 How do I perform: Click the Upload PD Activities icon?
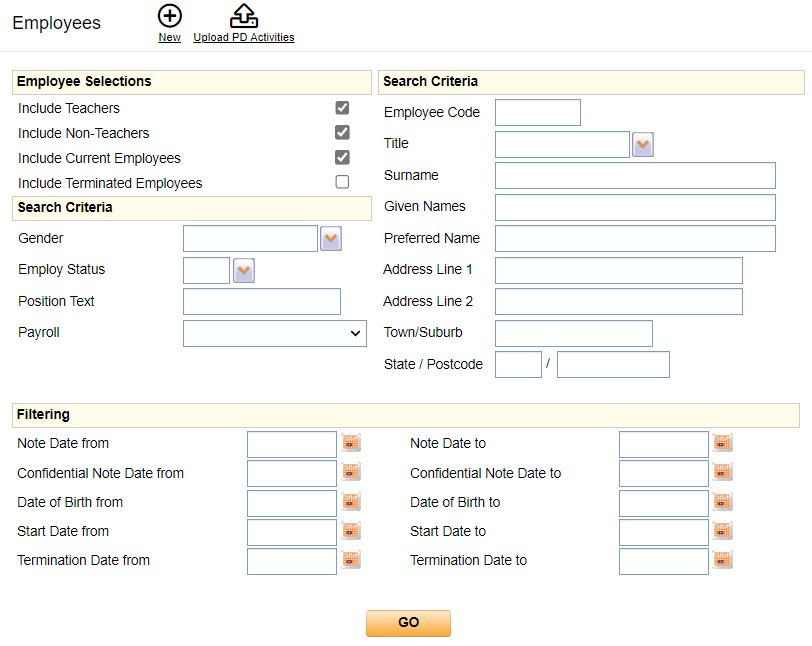click(x=243, y=16)
